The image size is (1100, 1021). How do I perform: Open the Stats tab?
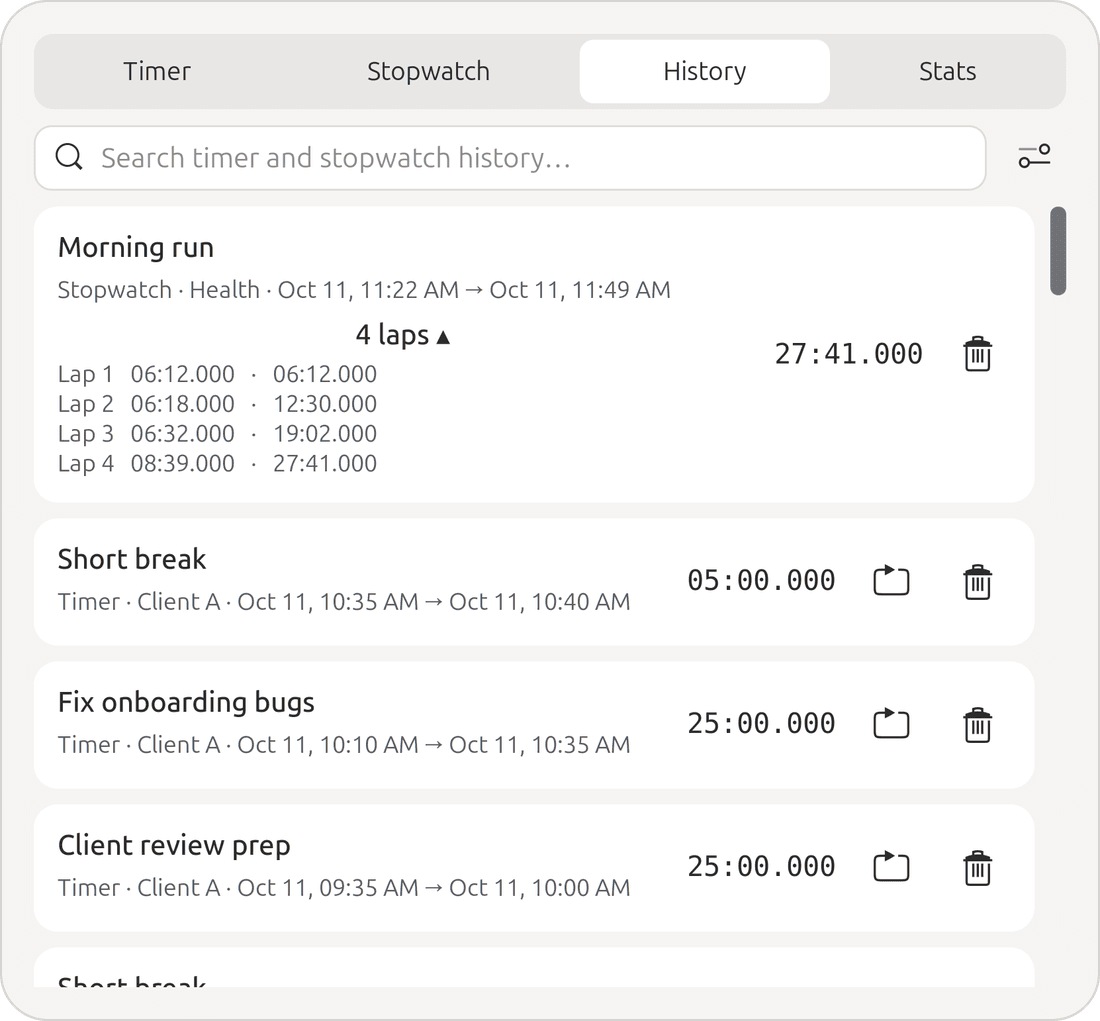pyautogui.click(x=947, y=72)
